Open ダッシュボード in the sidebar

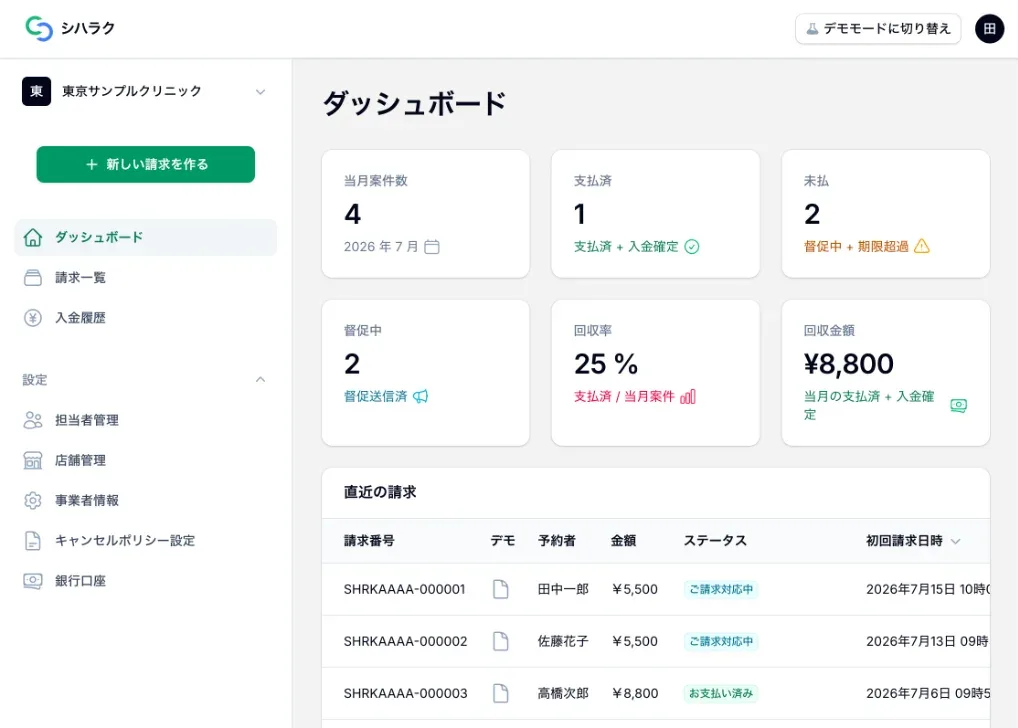tap(145, 237)
